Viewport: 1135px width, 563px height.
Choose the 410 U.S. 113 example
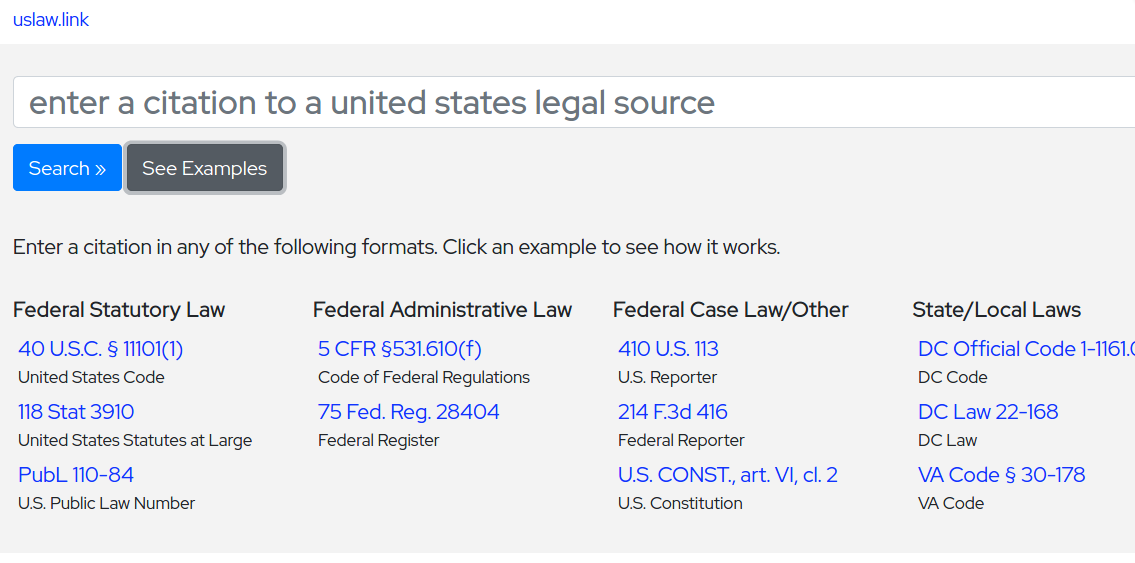(668, 349)
